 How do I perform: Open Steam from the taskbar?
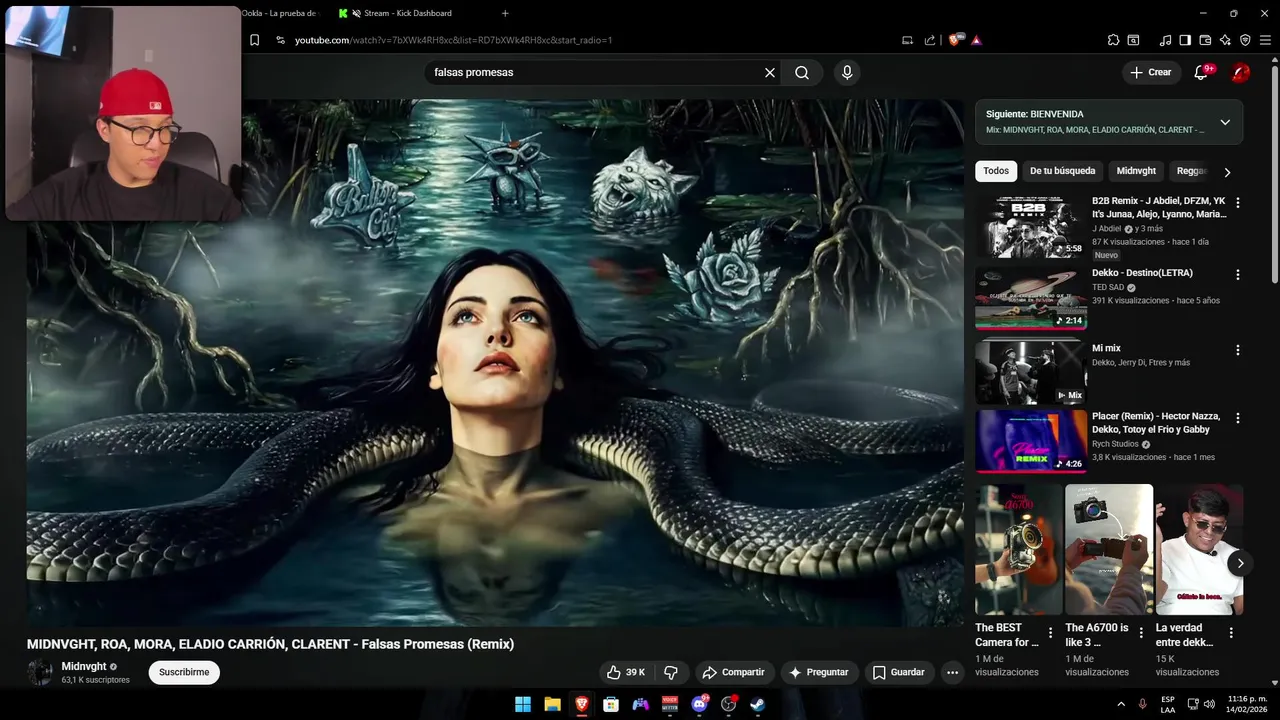tap(758, 704)
